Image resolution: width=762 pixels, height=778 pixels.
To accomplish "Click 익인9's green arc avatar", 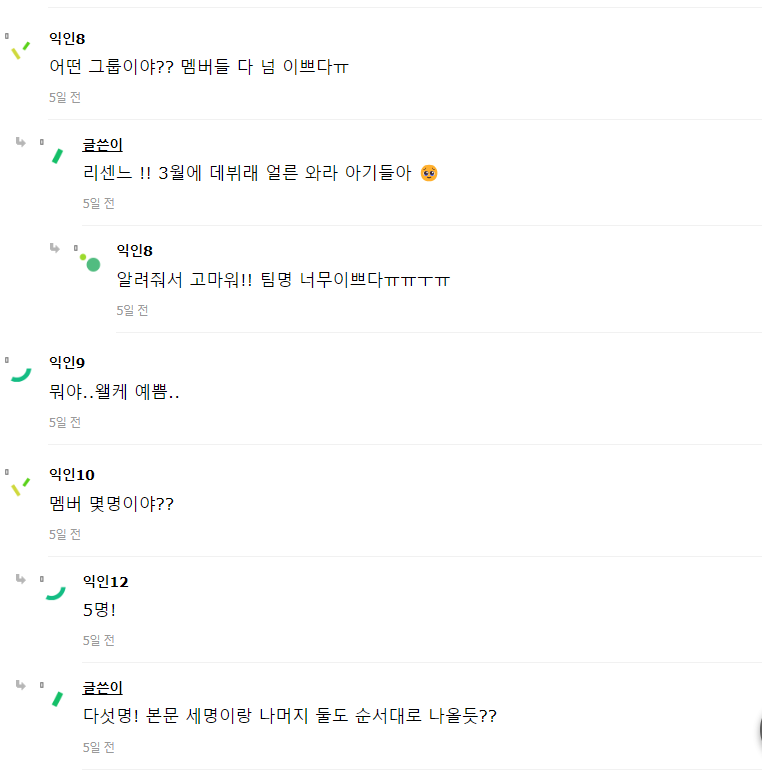I will coord(20,374).
